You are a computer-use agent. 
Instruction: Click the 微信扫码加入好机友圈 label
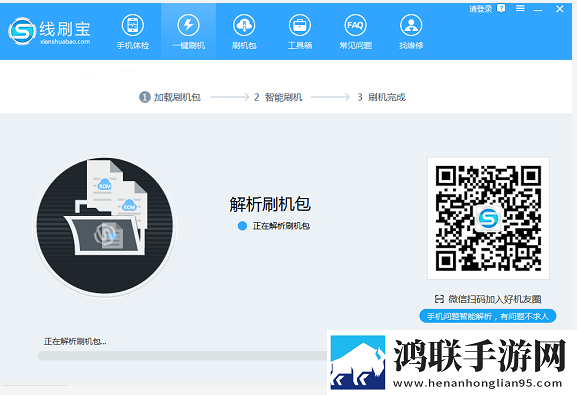pos(488,299)
